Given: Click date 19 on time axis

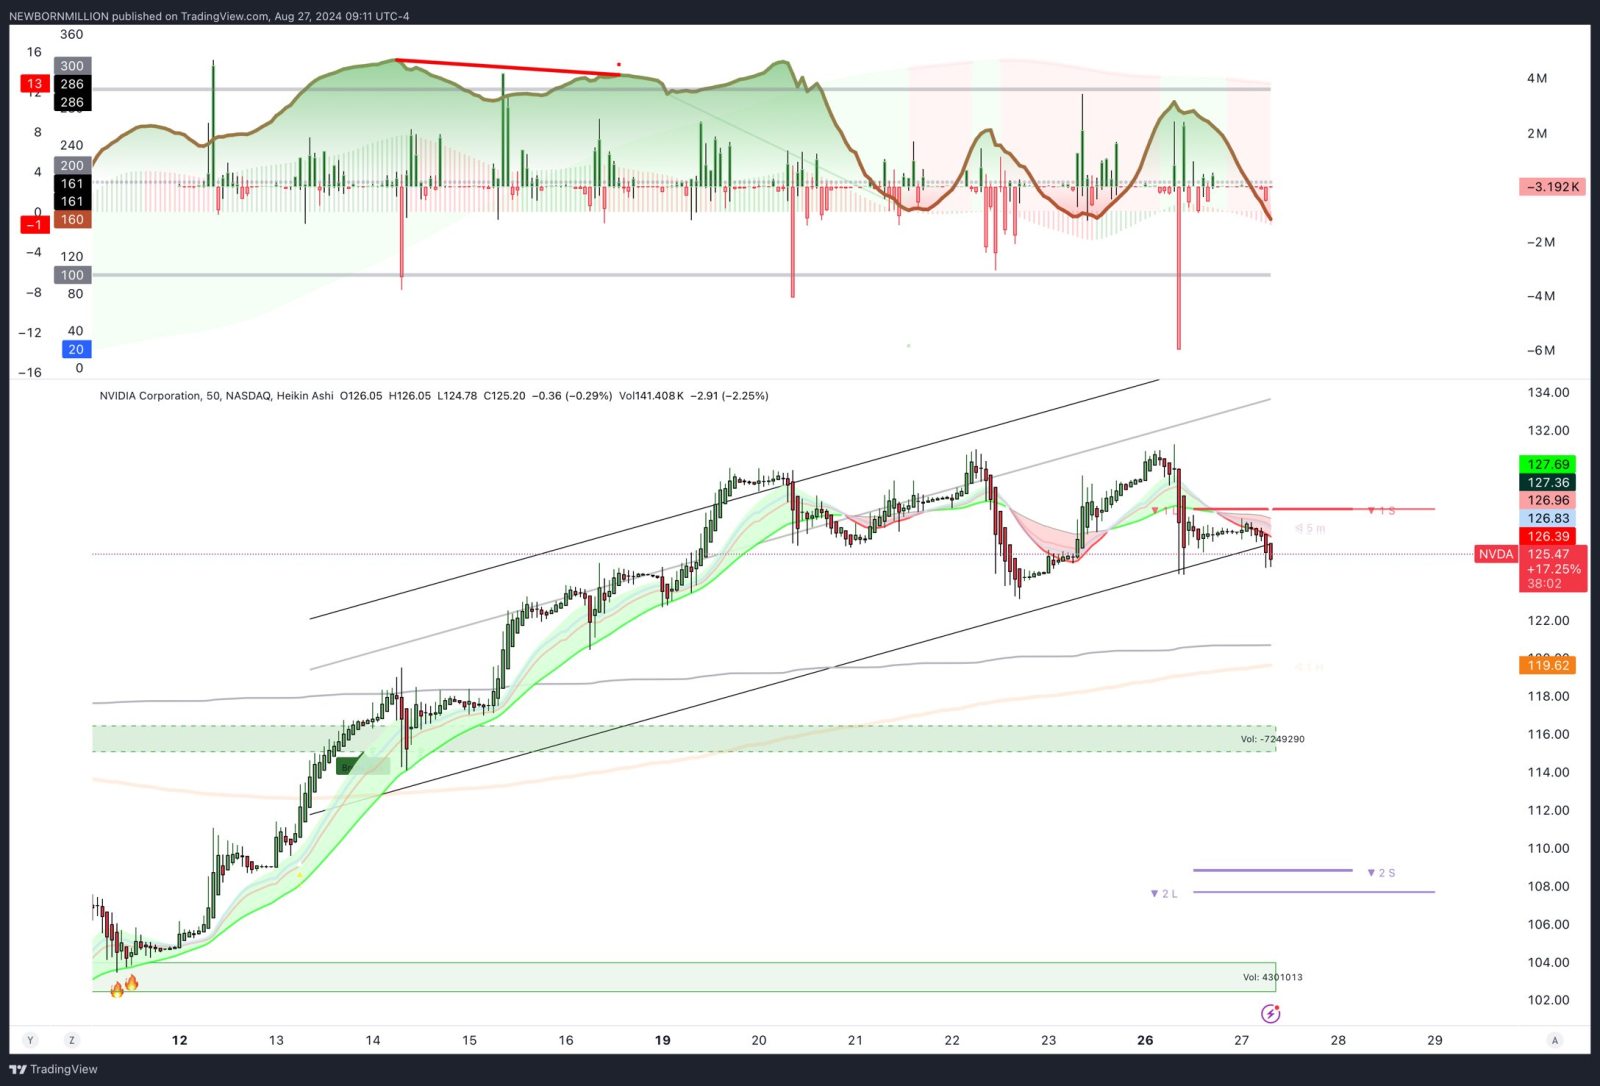Looking at the screenshot, I should point(662,1040).
